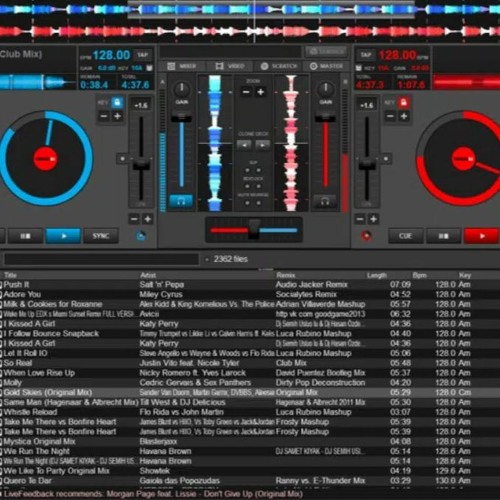This screenshot has width=500, height=500.
Task: Select 'Let It Roll IO' track
Action: click(250, 353)
